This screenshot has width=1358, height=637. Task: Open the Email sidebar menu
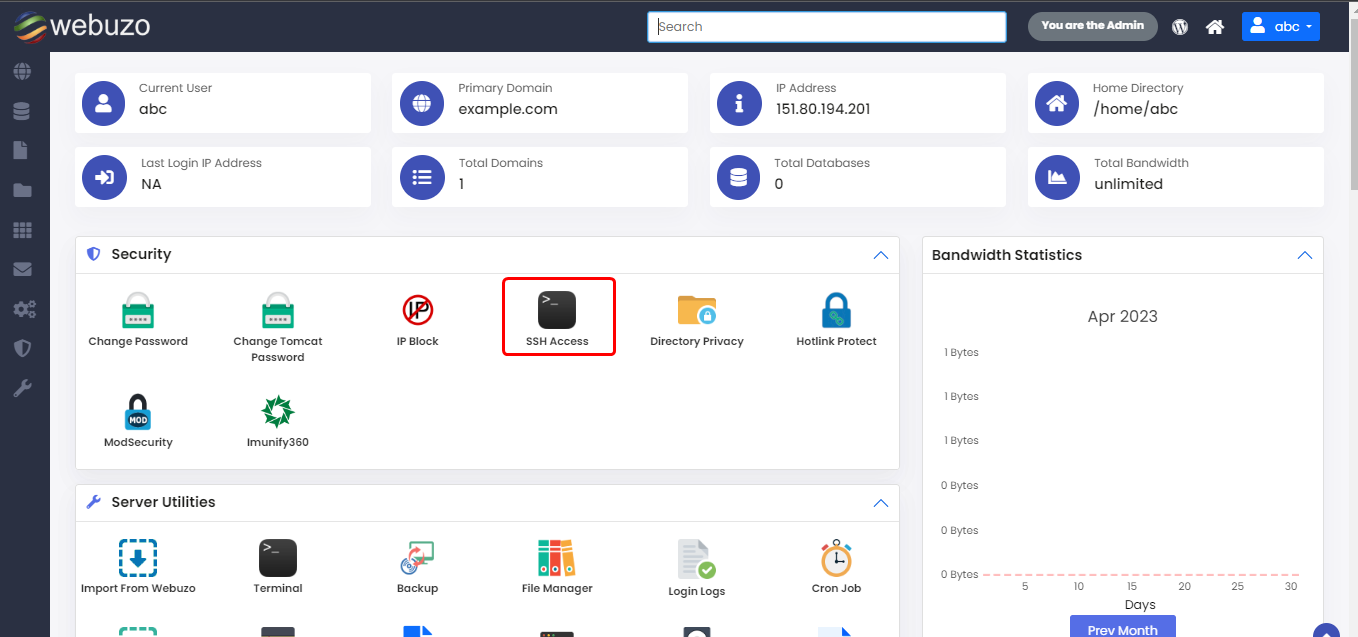22,269
